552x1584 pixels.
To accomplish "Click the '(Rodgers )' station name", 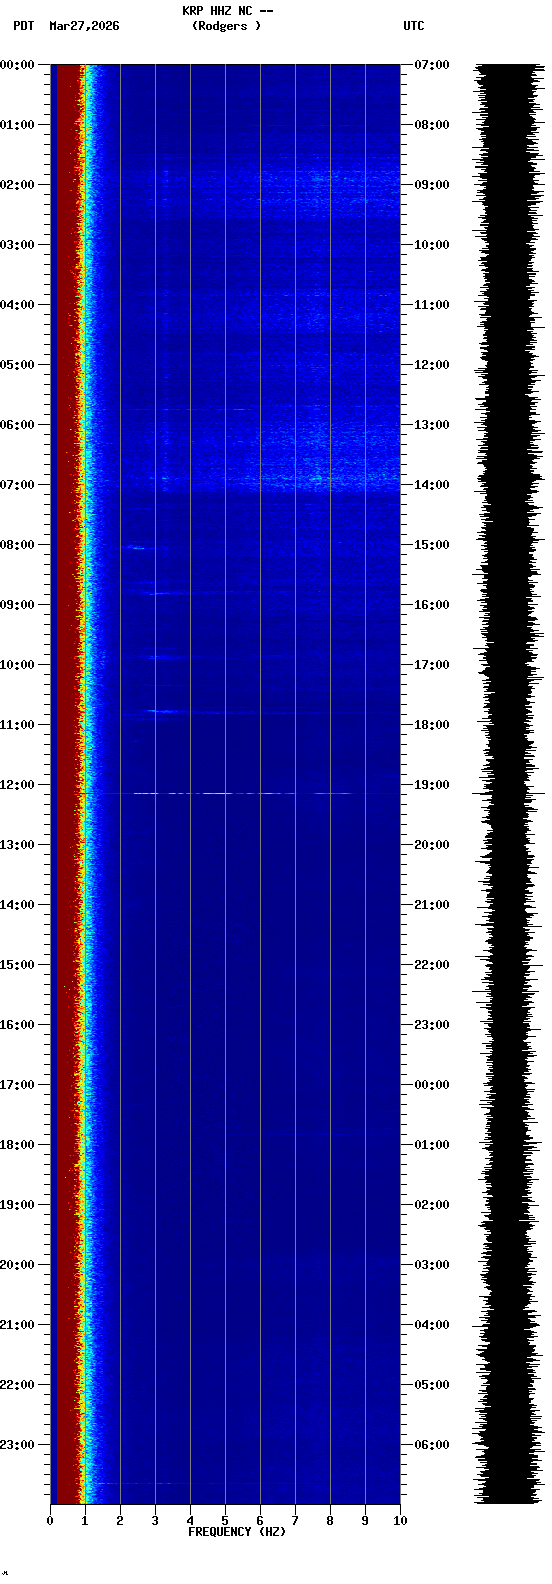I will (226, 26).
